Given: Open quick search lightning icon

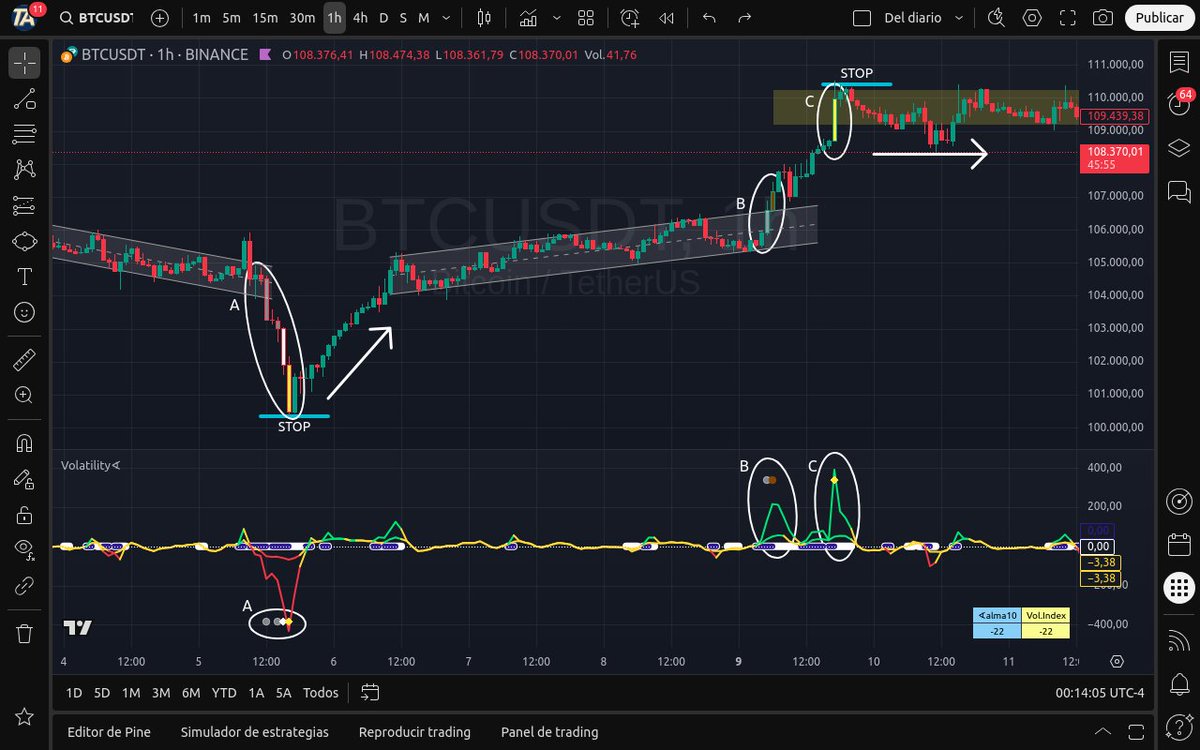Looking at the screenshot, I should (x=995, y=18).
